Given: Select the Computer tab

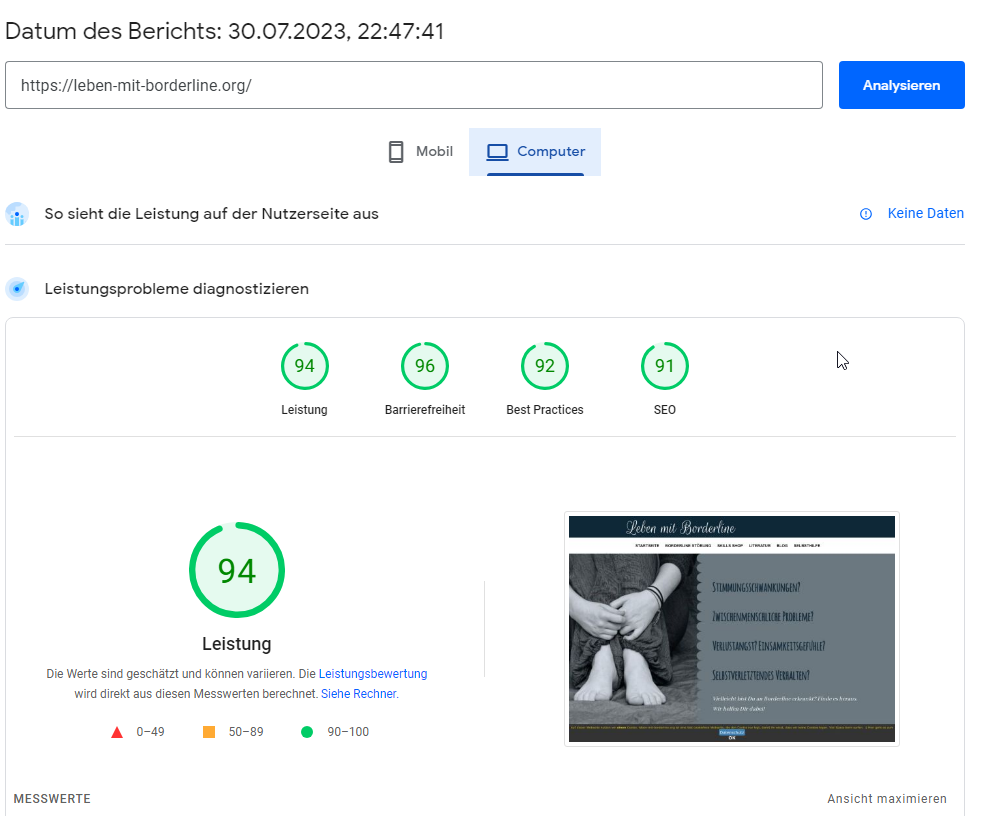Looking at the screenshot, I should (x=535, y=152).
